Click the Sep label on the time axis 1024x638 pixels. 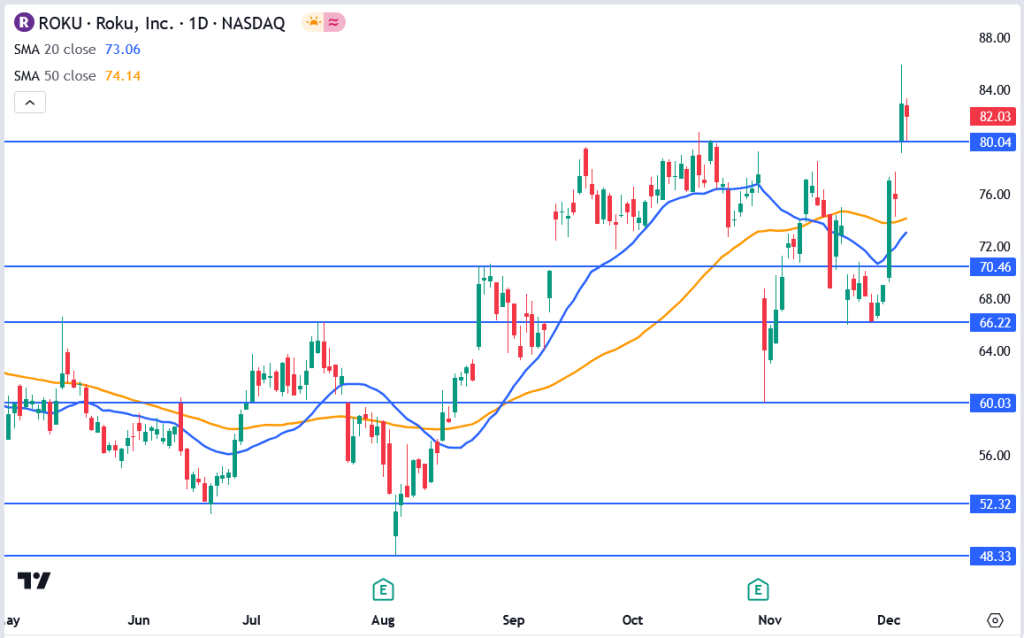click(x=513, y=620)
